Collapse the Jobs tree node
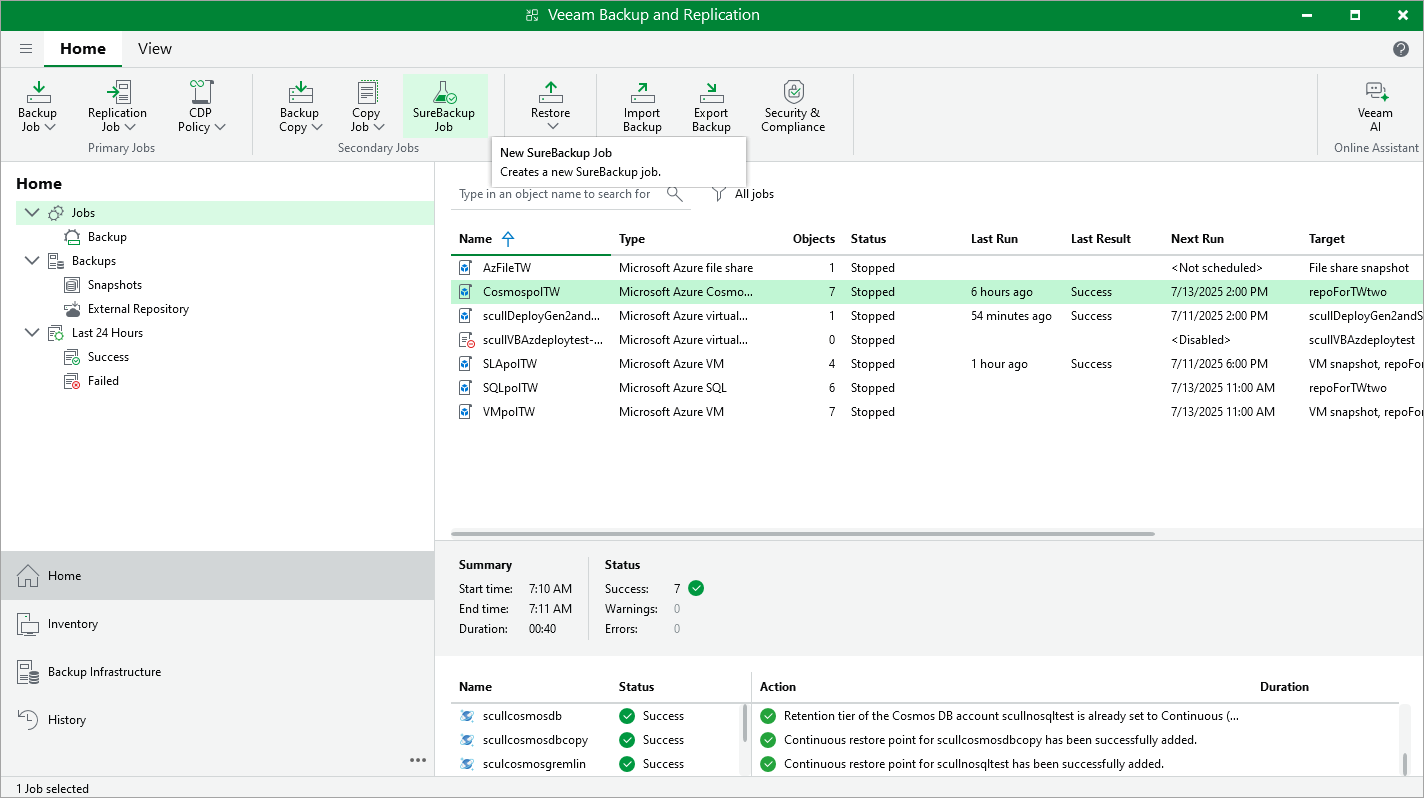Viewport: 1424px width, 798px height. pos(33,213)
